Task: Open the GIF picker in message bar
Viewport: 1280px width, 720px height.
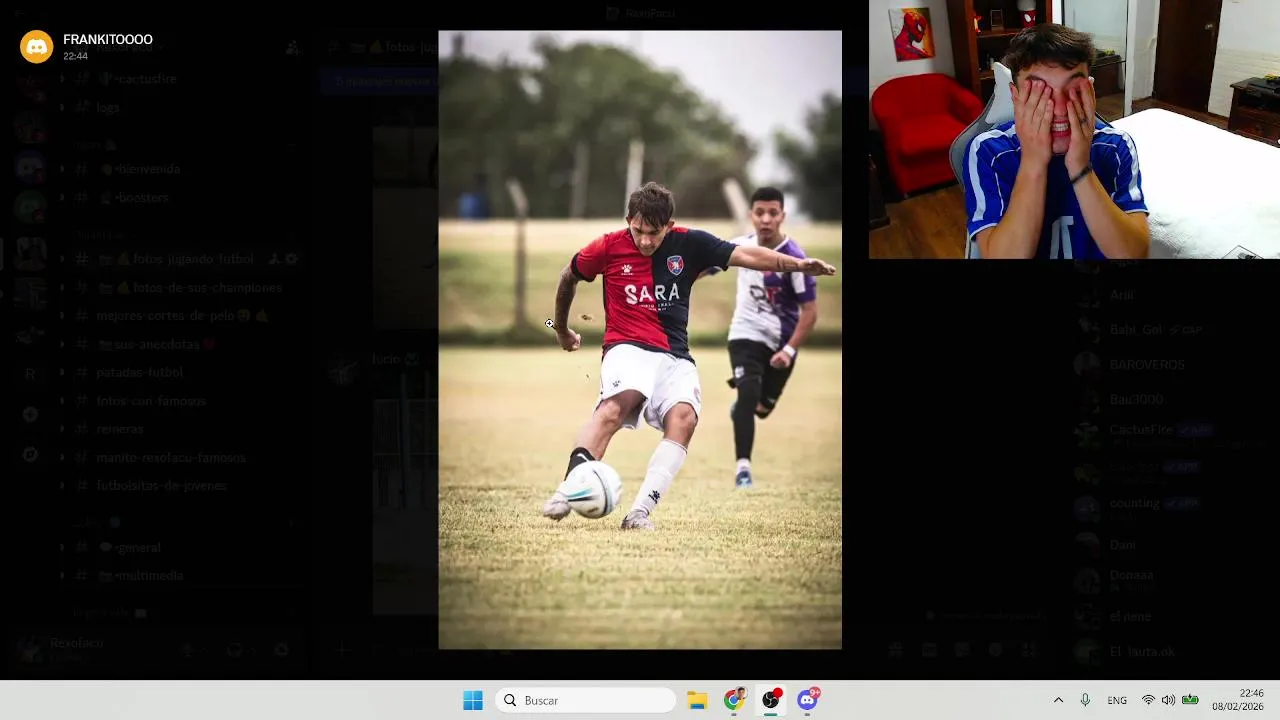Action: 929,650
